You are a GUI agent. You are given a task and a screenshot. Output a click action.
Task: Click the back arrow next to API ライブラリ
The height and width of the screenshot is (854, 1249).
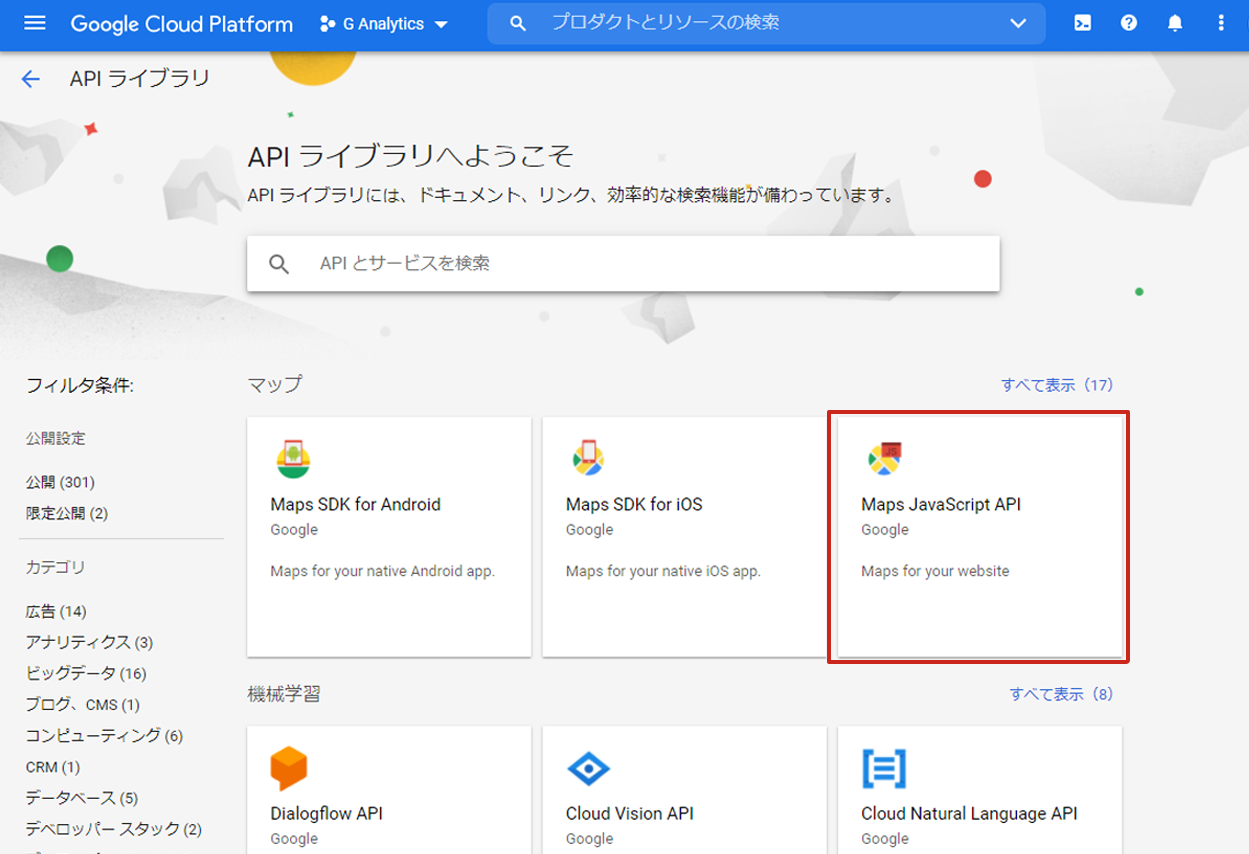[31, 79]
